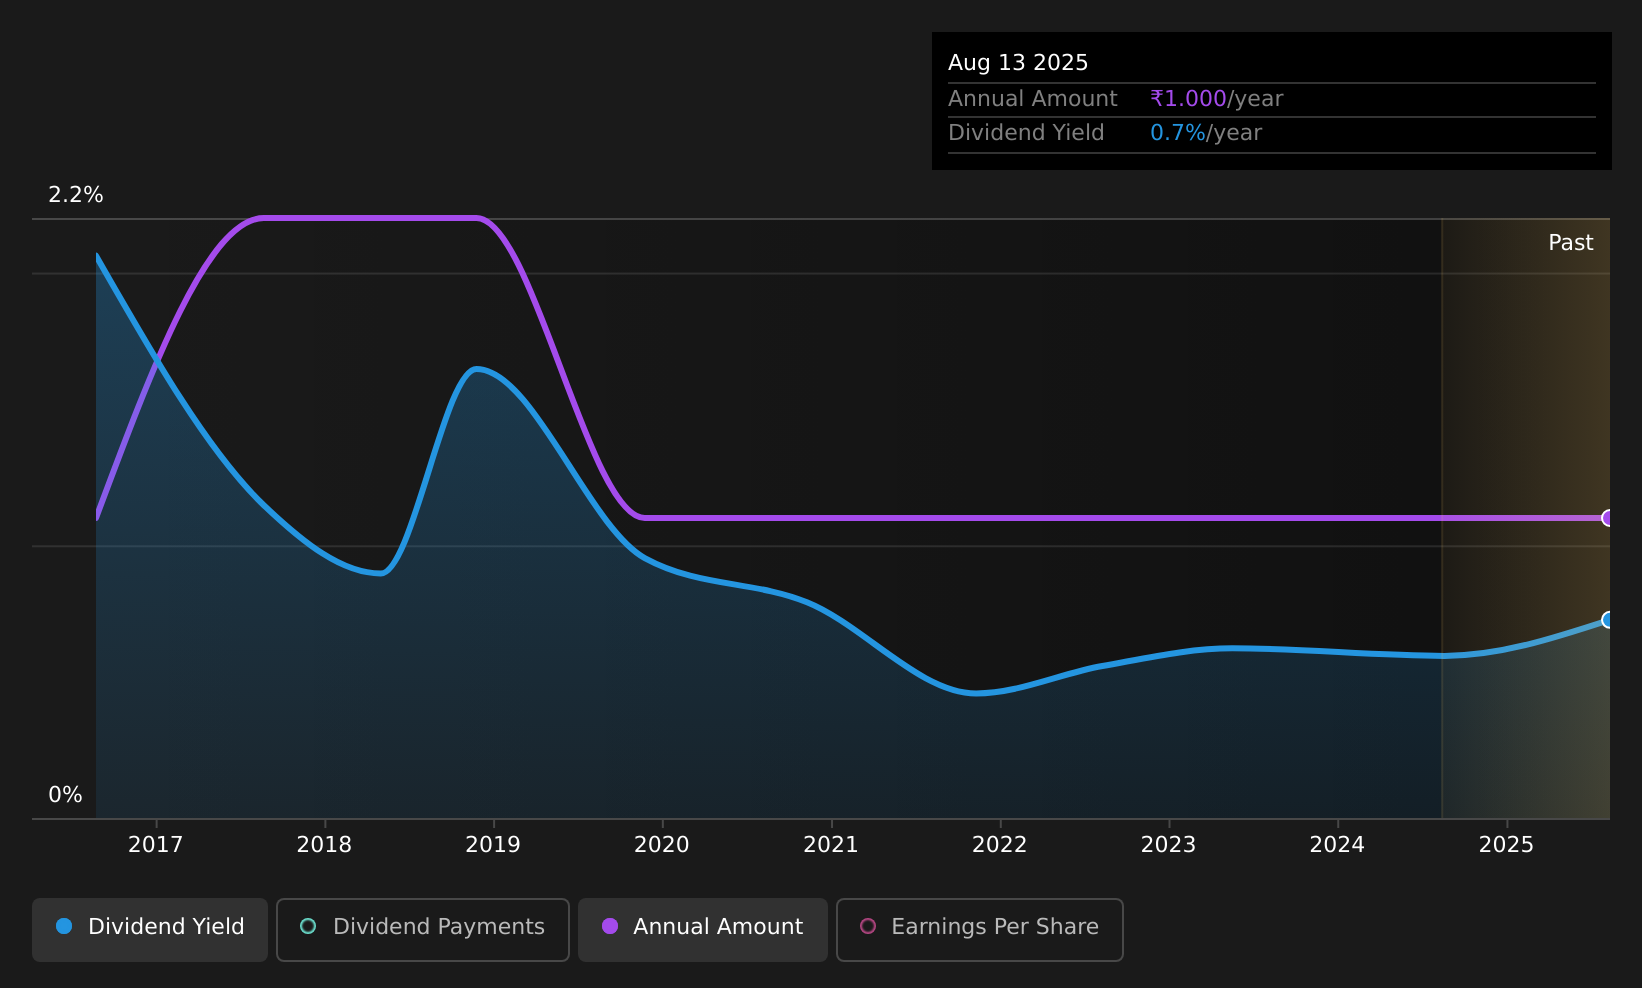Toggle the Dividend Yield legend series
1642x988 pixels.
pos(150,929)
